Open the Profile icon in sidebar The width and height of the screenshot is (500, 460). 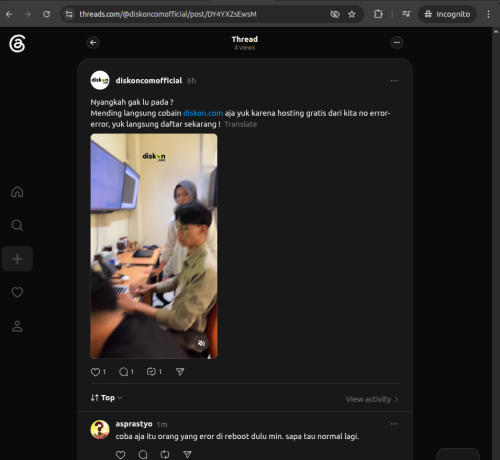coord(17,326)
